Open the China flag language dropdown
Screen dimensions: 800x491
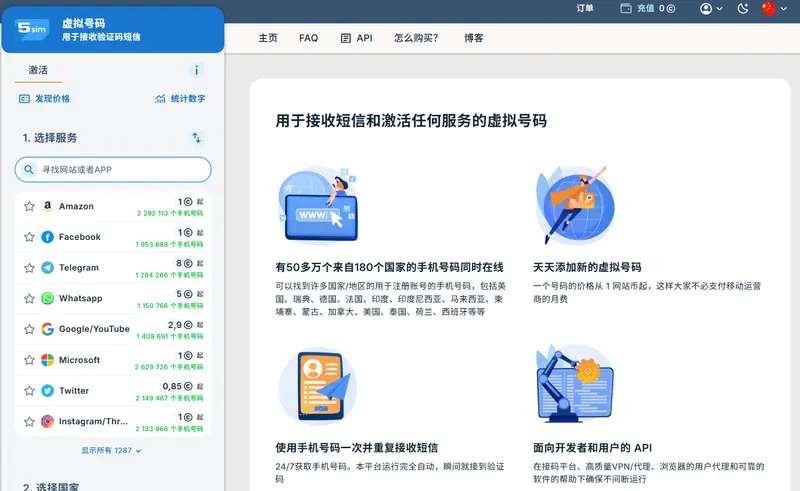(773, 9)
